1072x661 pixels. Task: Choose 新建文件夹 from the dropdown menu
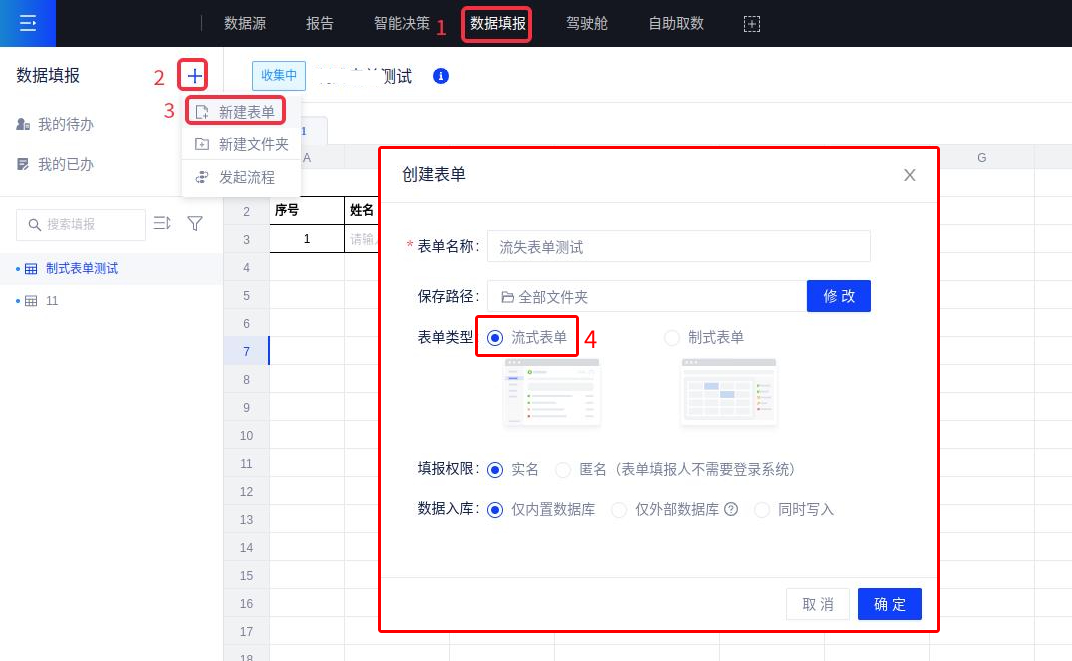(x=252, y=144)
